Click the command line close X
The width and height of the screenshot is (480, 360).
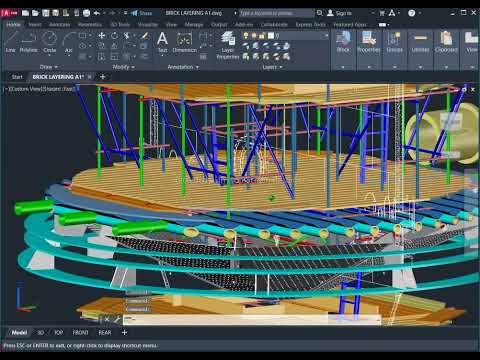(107, 319)
